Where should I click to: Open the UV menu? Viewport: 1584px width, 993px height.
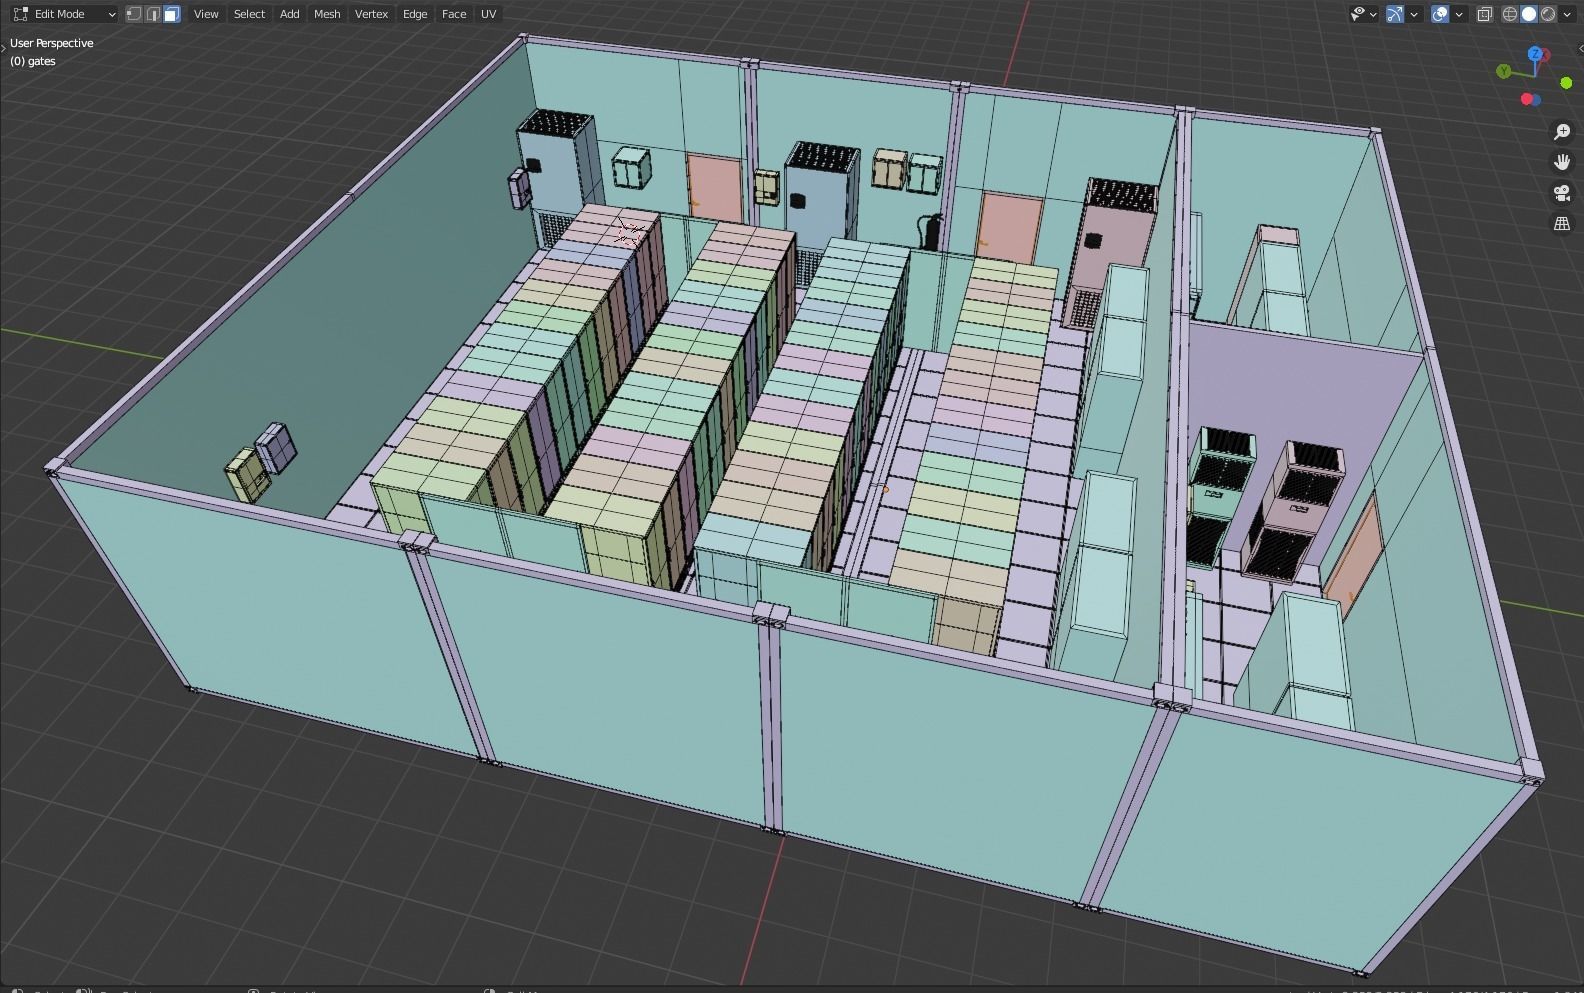[x=489, y=14]
